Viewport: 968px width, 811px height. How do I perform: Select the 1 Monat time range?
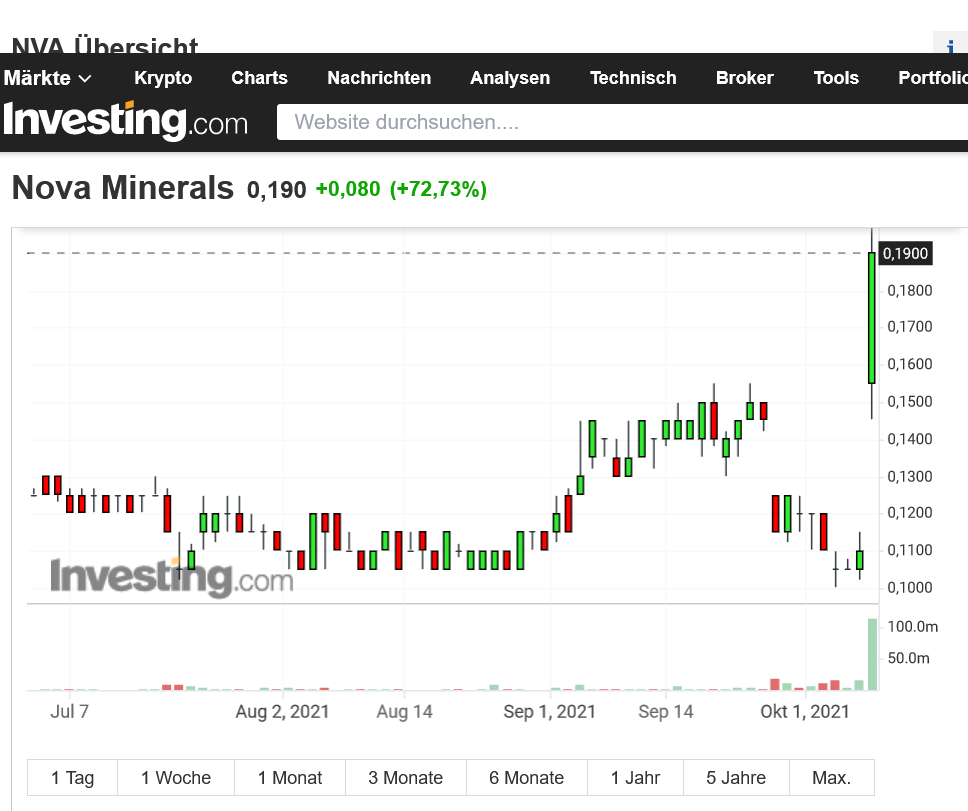(x=290, y=778)
